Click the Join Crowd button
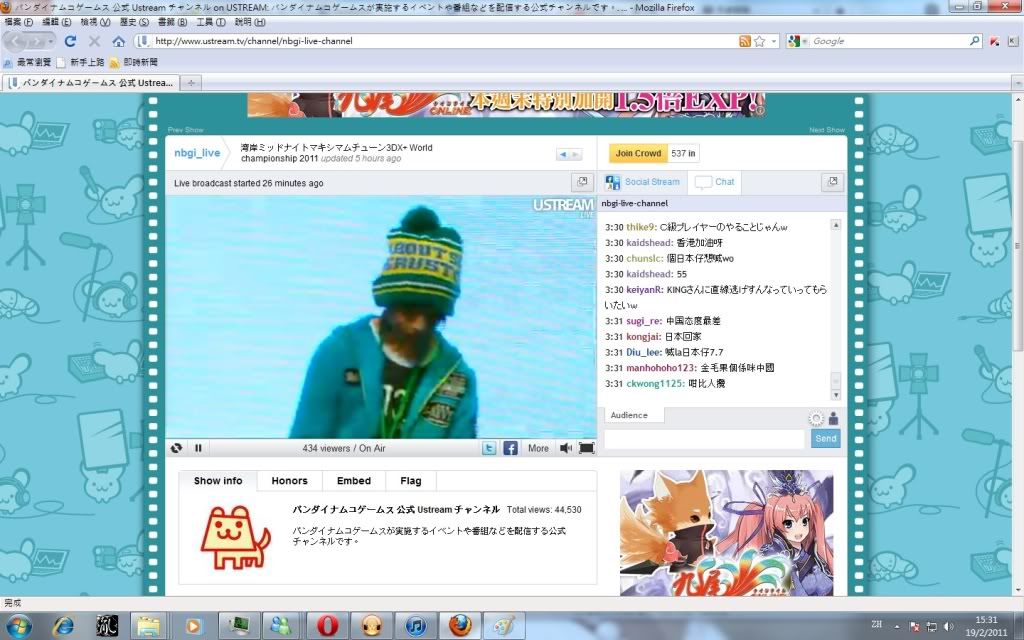Viewport: 1024px width, 640px height. (x=638, y=153)
